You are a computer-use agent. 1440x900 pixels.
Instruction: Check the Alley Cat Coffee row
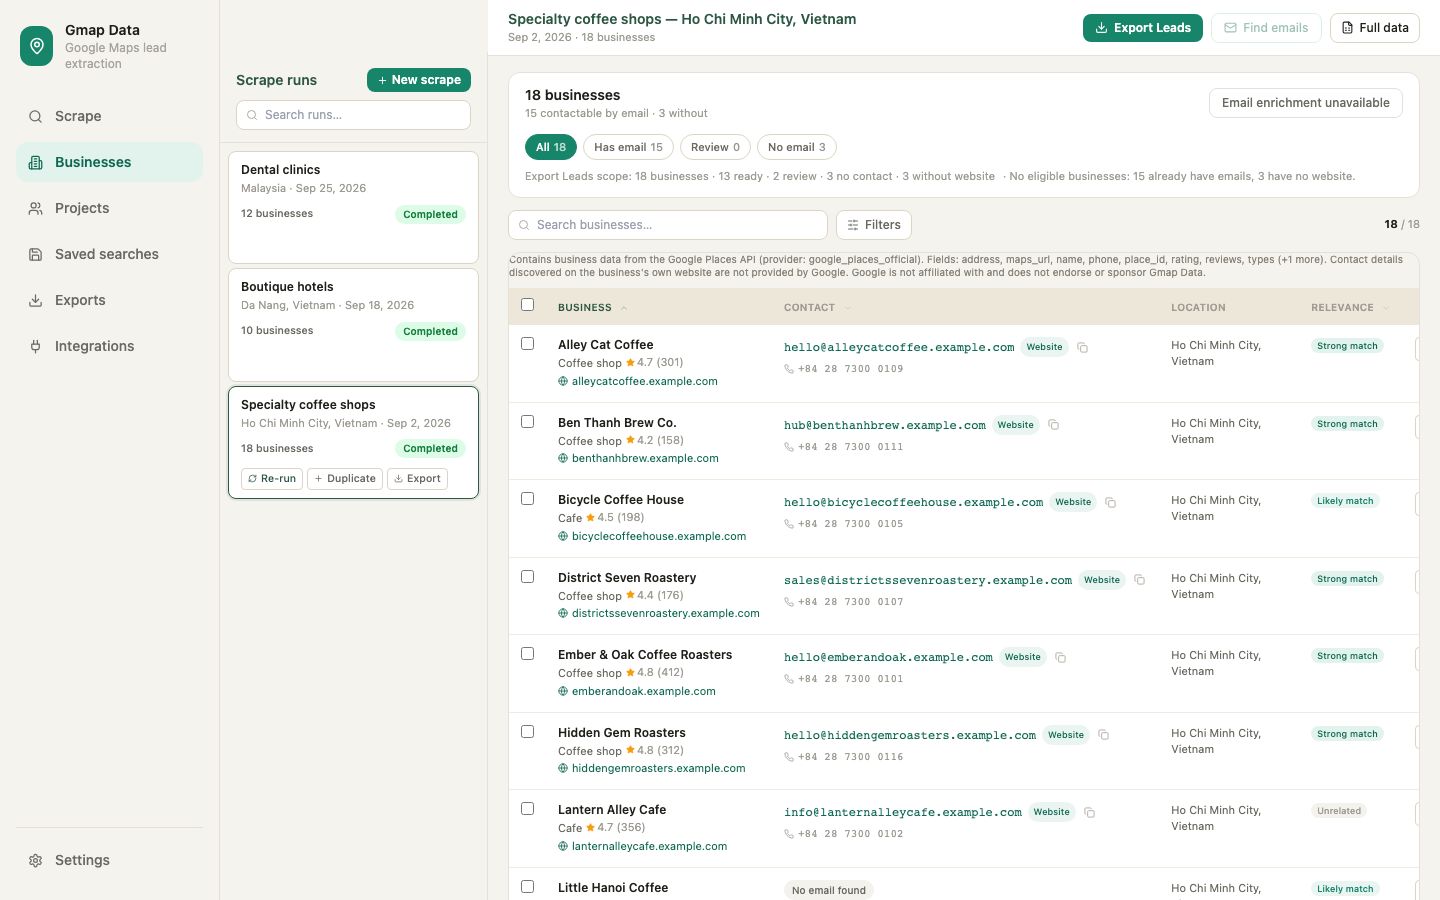pyautogui.click(x=528, y=344)
